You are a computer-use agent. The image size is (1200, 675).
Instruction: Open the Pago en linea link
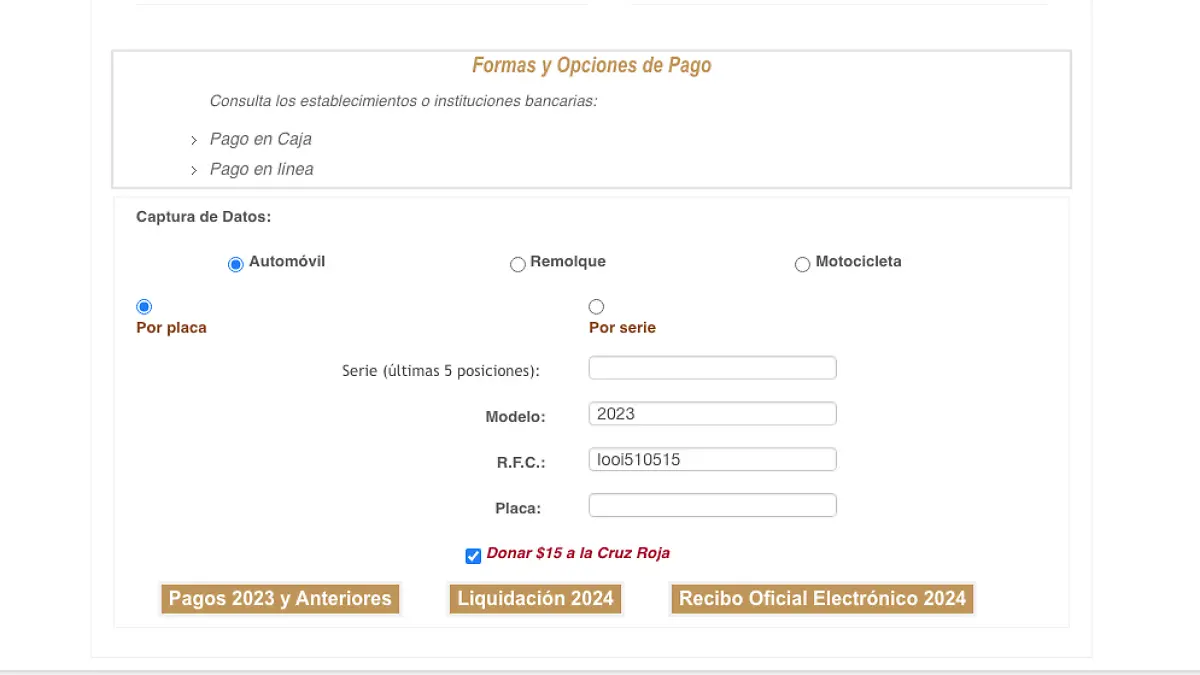(x=261, y=169)
